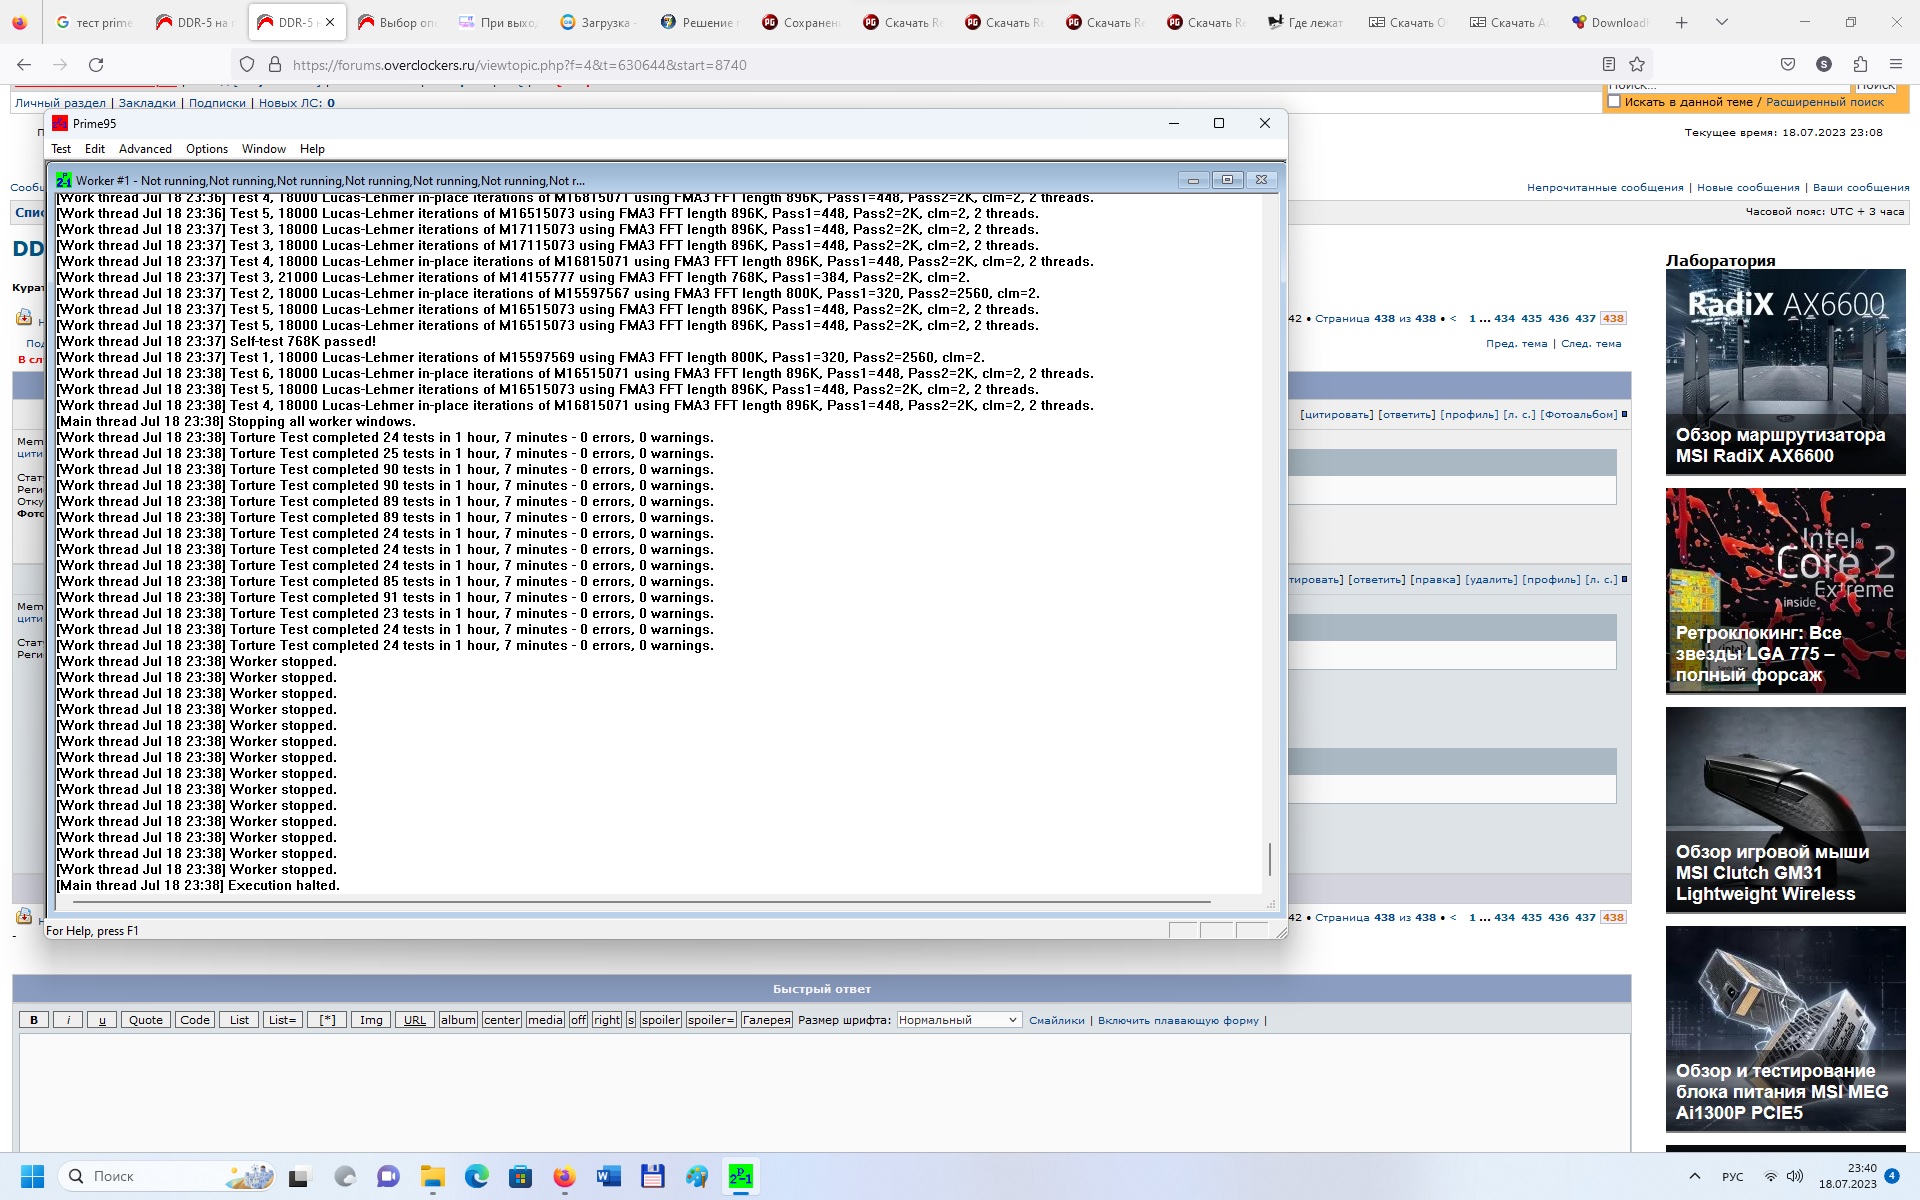Open the 'Расширенный поиск' link
Viewport: 1920px width, 1200px height.
1824,102
